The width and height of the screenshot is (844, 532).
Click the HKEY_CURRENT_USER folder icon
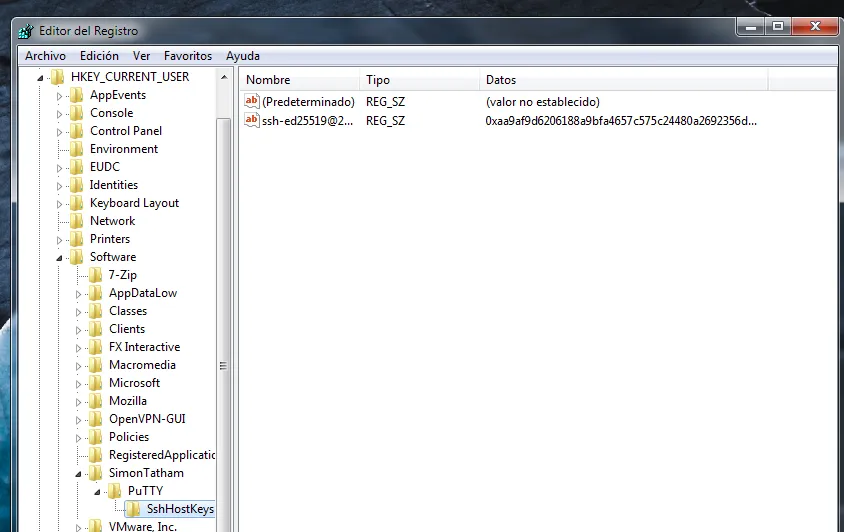tap(58, 77)
